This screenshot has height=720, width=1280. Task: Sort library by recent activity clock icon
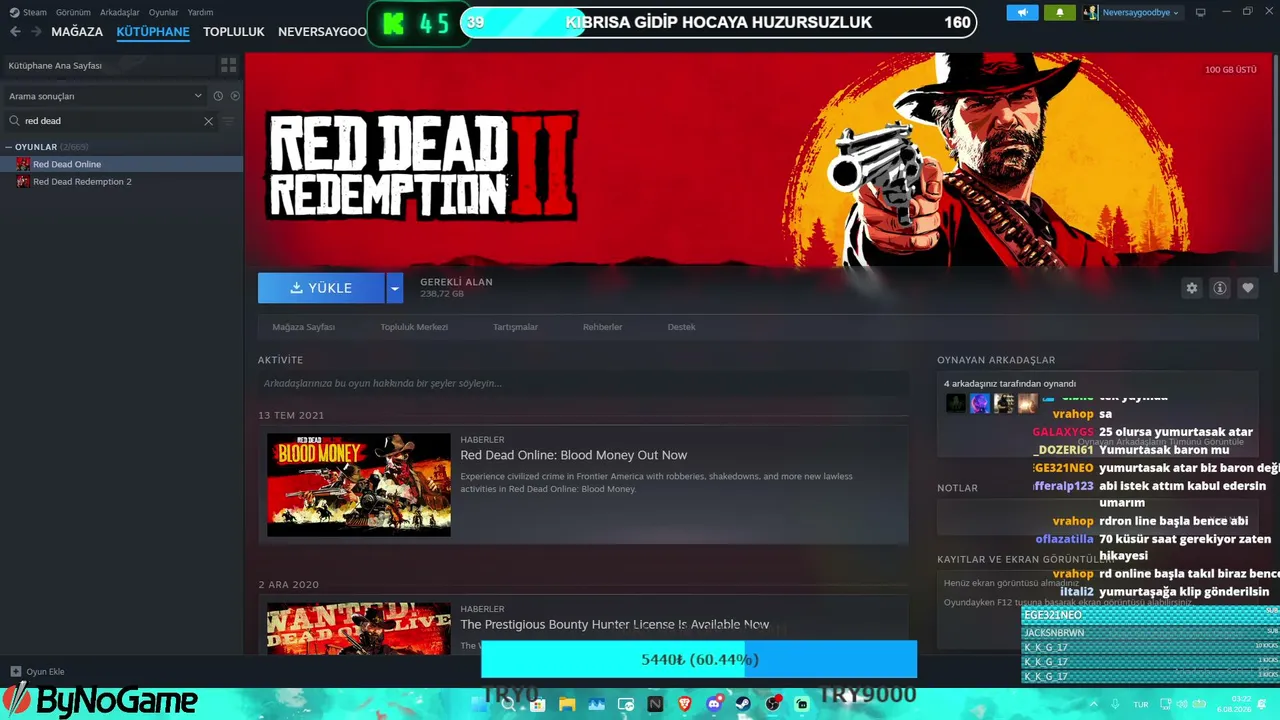[218, 96]
